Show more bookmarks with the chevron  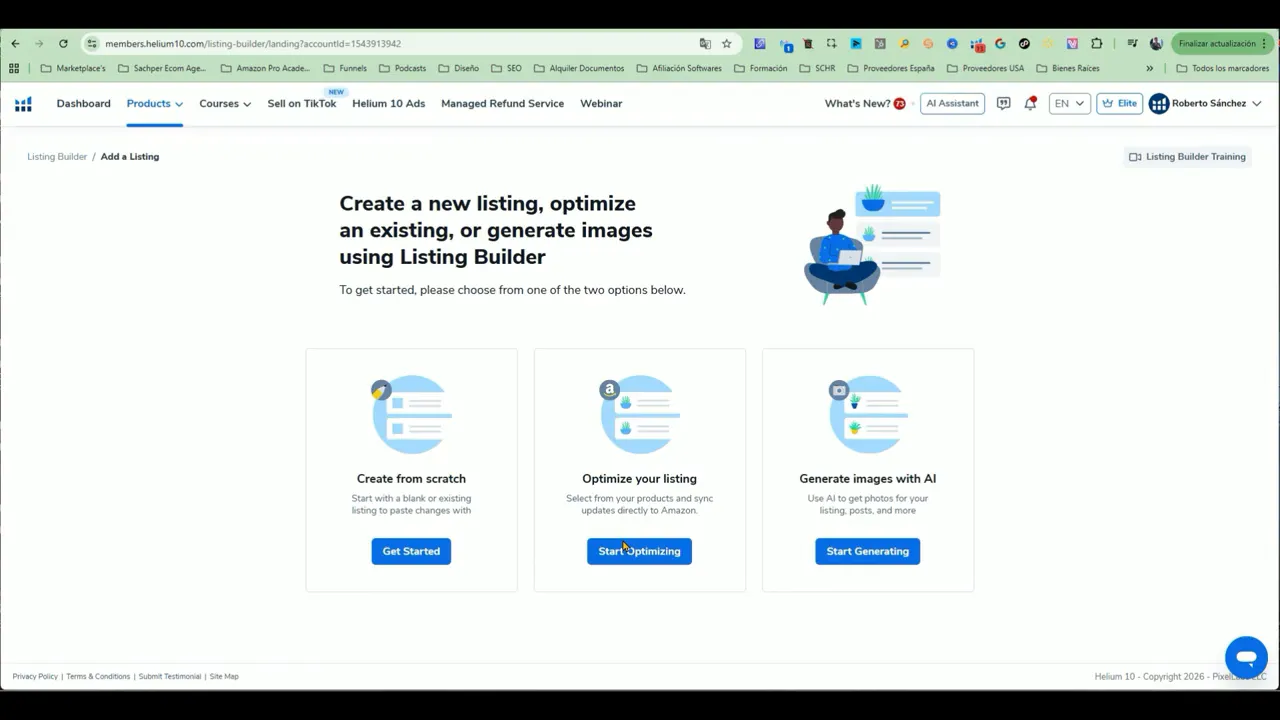(1149, 69)
